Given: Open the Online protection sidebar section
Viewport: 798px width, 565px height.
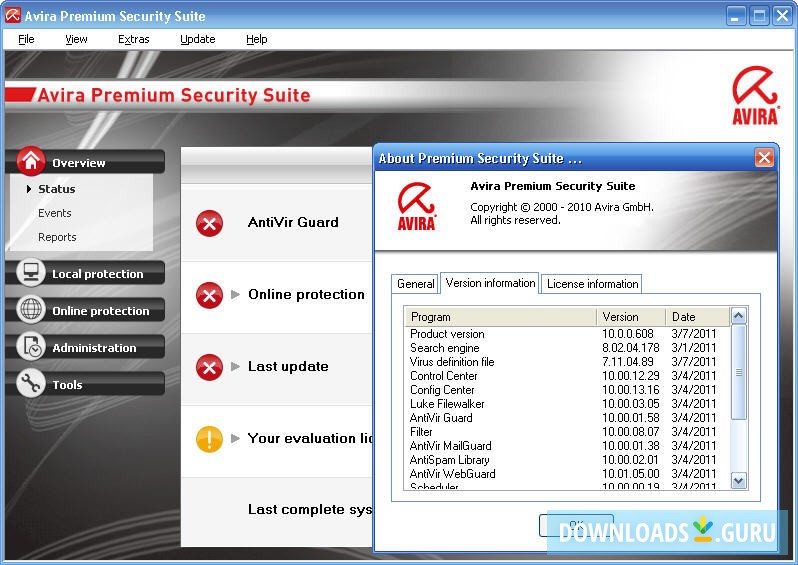Looking at the screenshot, I should (86, 310).
